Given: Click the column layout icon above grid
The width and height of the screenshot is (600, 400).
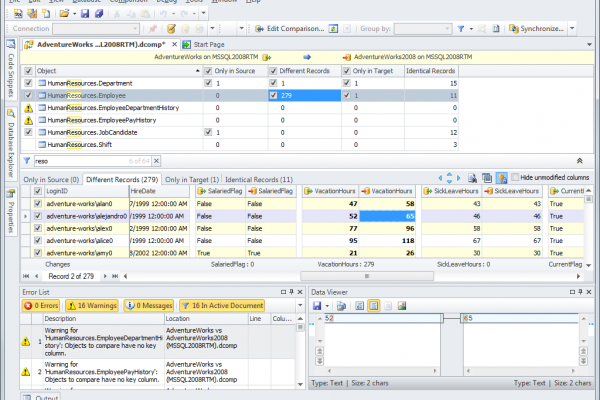Looking at the screenshot, I should point(487,178).
